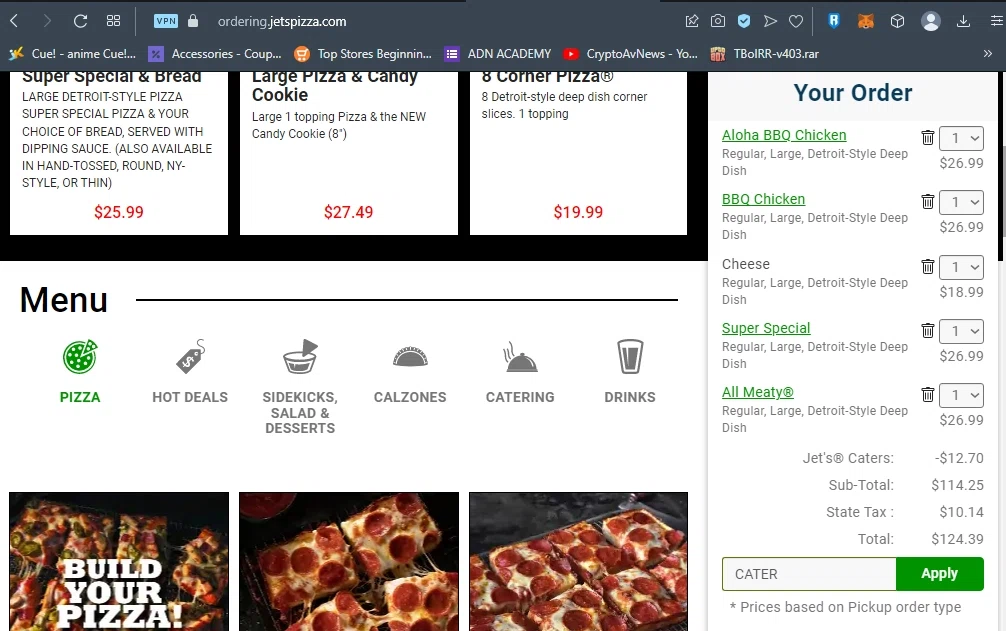1006x631 pixels.
Task: Open the edit page pencil icon
Action: pos(692,21)
